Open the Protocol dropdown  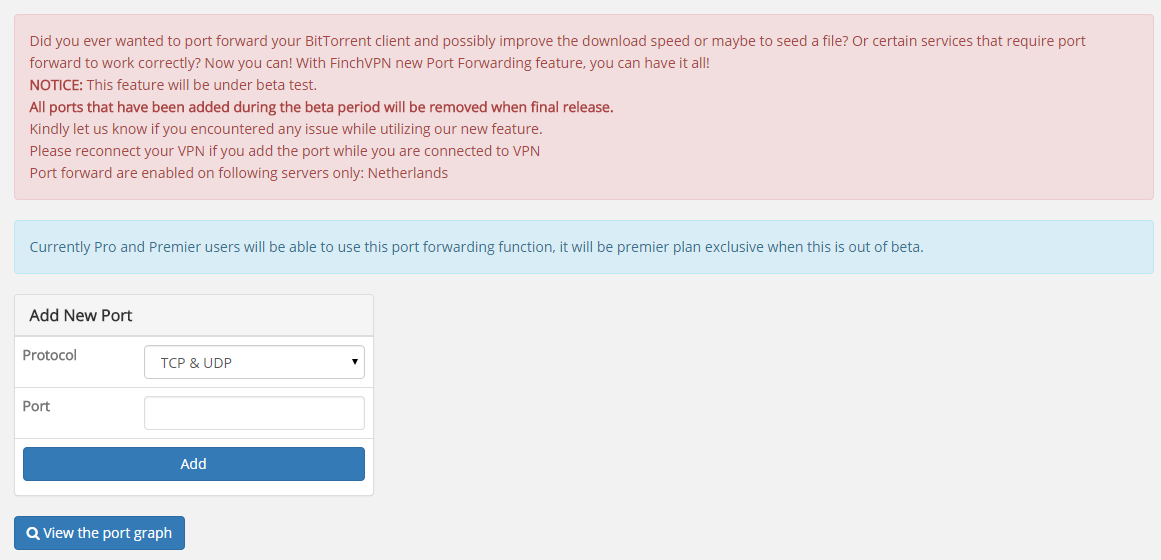[x=254, y=362]
